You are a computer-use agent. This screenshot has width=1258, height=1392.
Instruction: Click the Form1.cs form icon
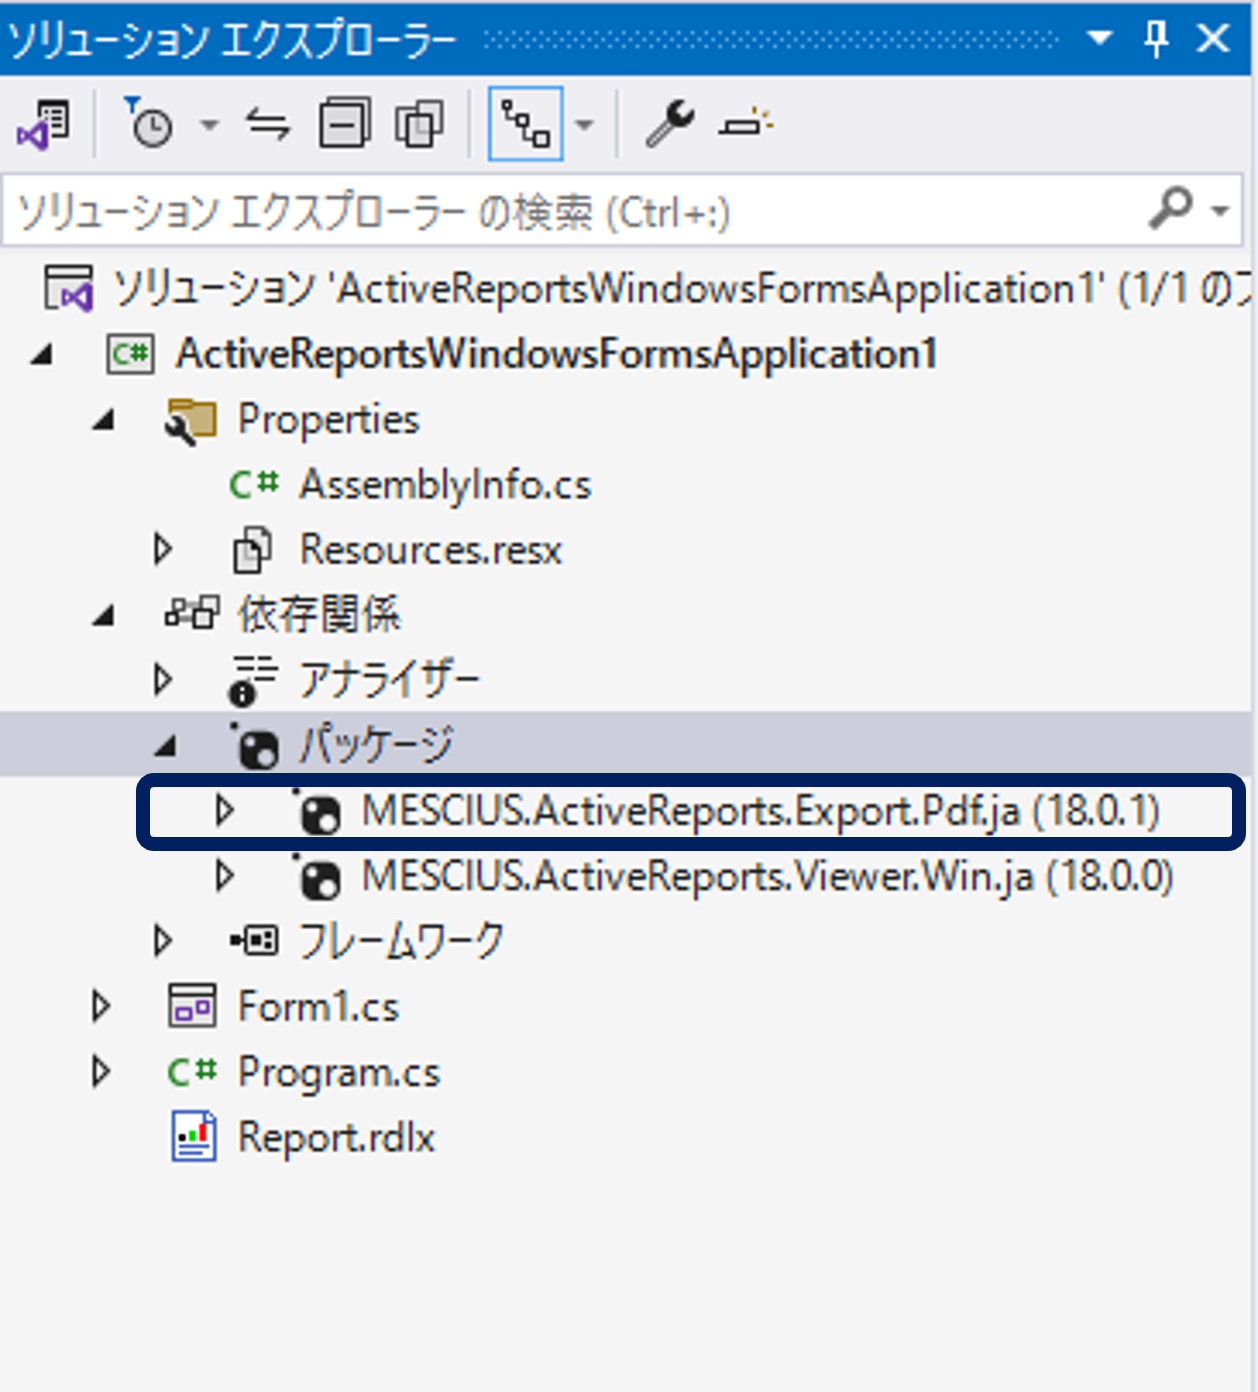[x=191, y=1006]
